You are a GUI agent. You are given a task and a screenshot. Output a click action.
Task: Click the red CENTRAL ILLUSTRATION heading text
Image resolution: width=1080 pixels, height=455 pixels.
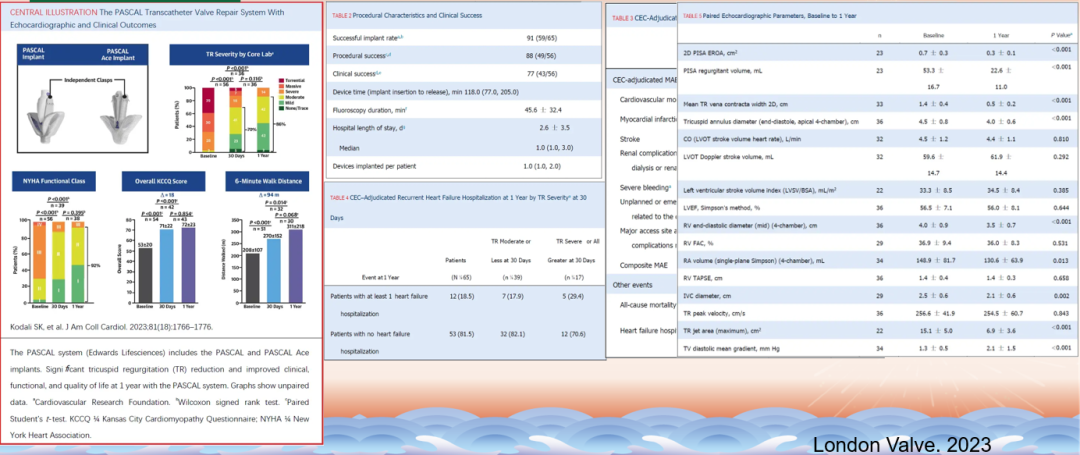(52, 12)
